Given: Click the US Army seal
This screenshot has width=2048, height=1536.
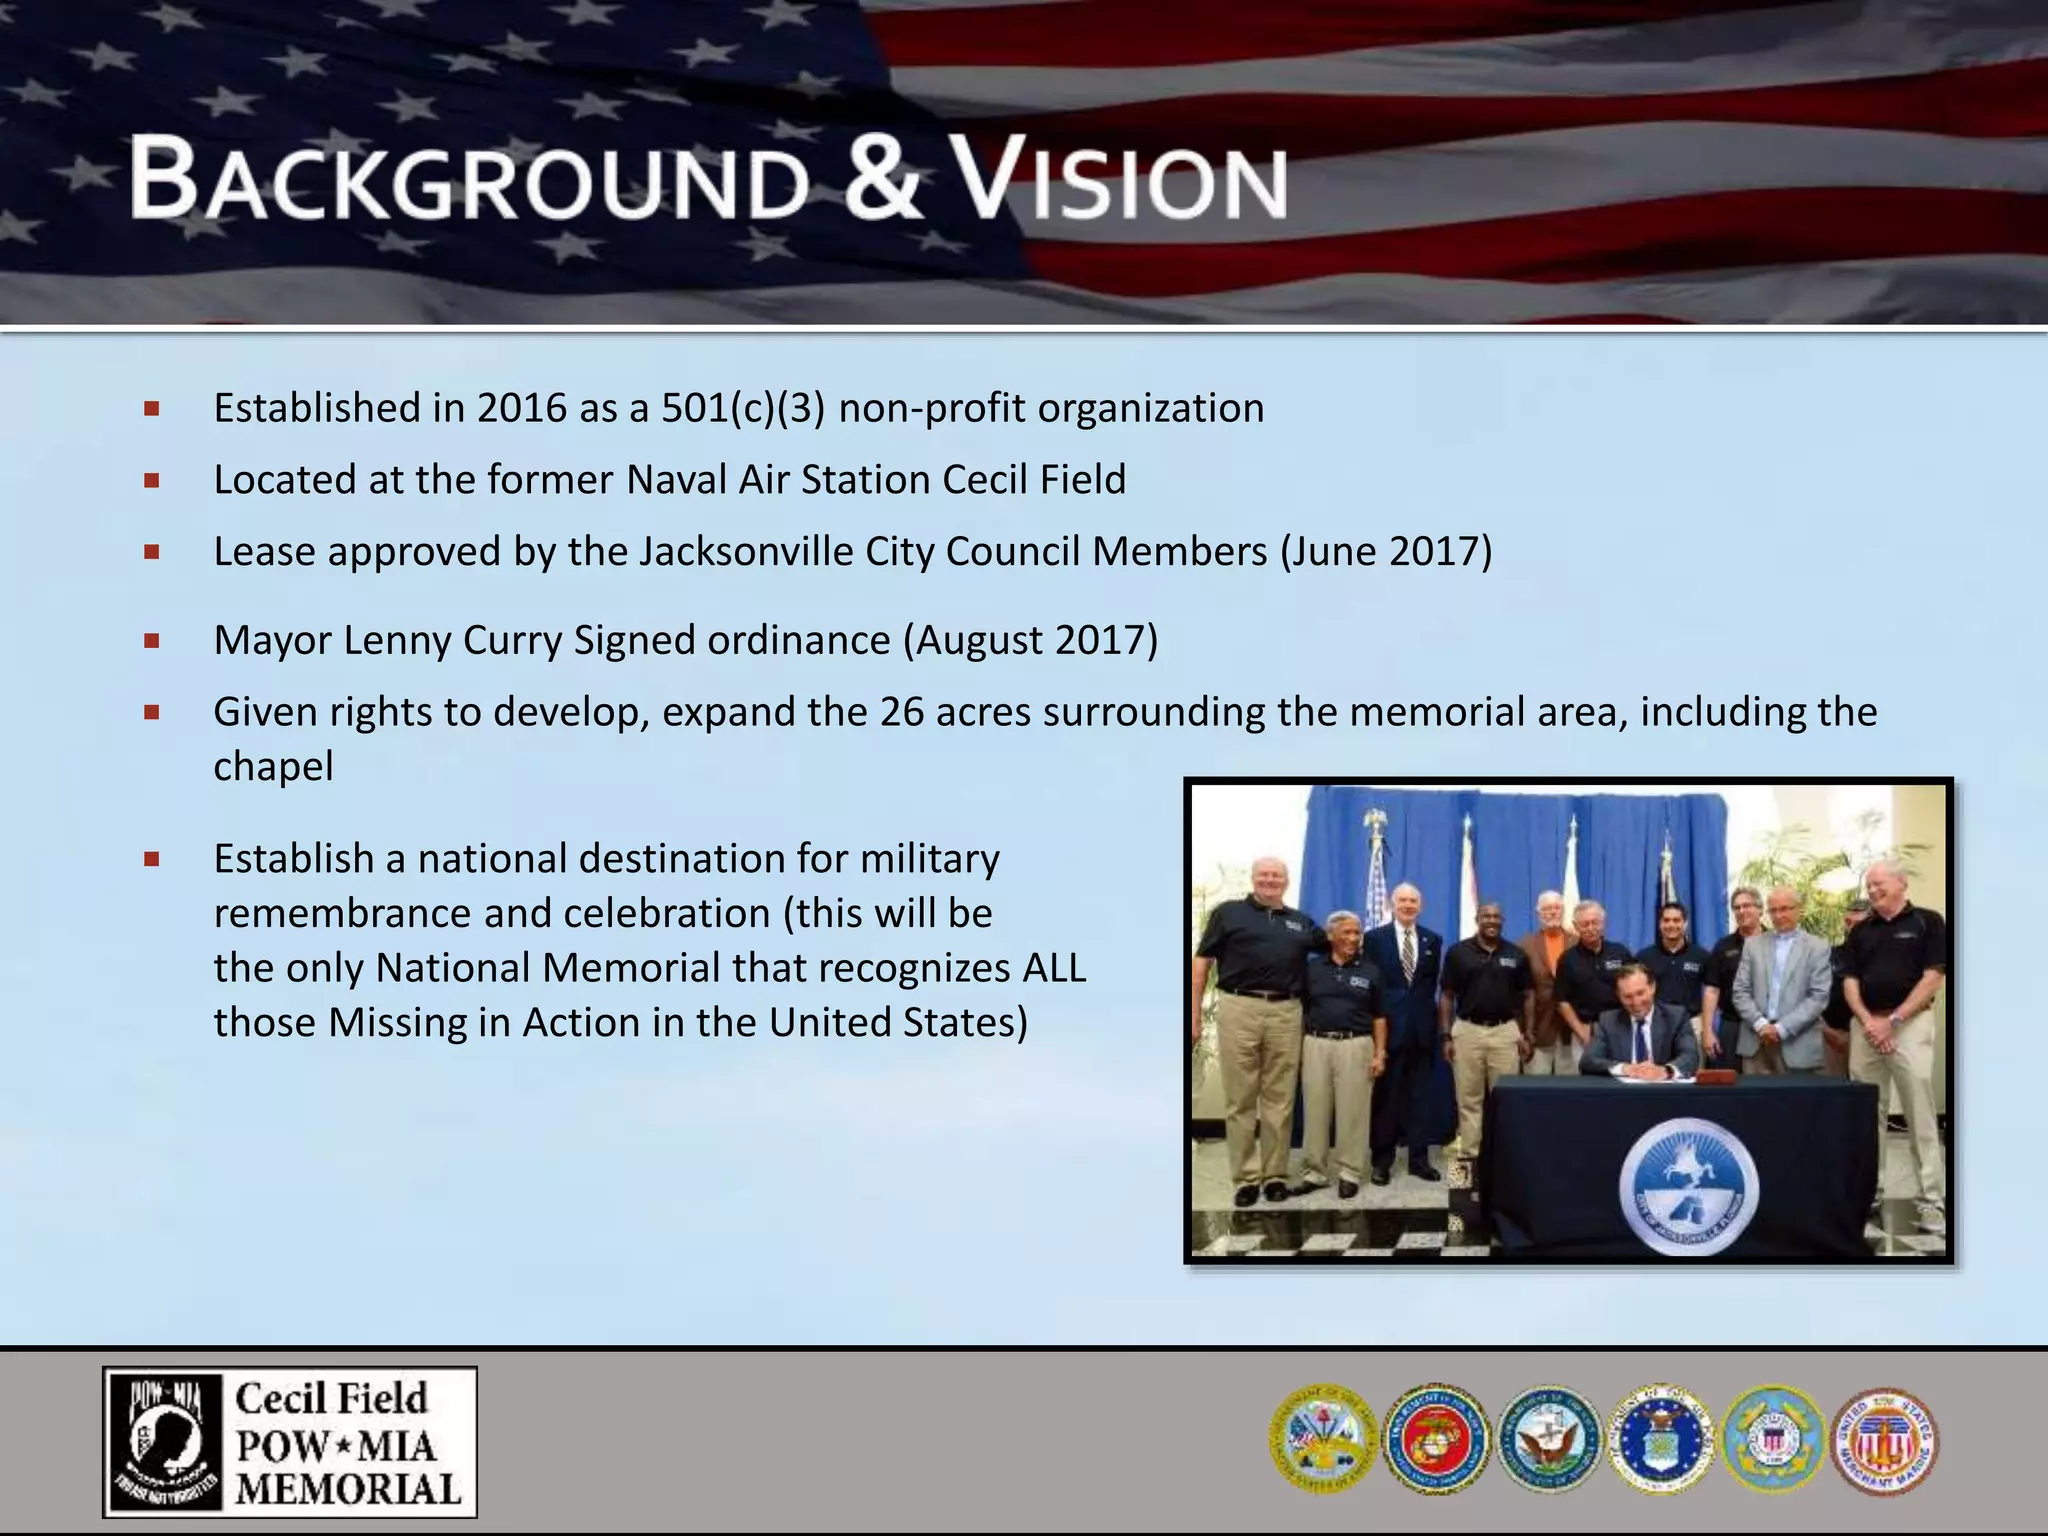Looking at the screenshot, I should click(1323, 1440).
